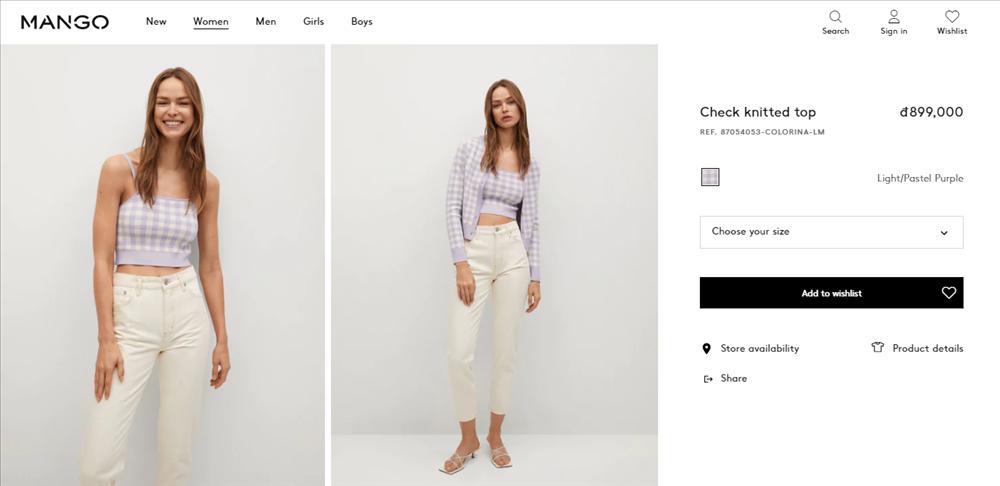
Task: Click the Product details shirt icon
Action: pyautogui.click(x=878, y=348)
